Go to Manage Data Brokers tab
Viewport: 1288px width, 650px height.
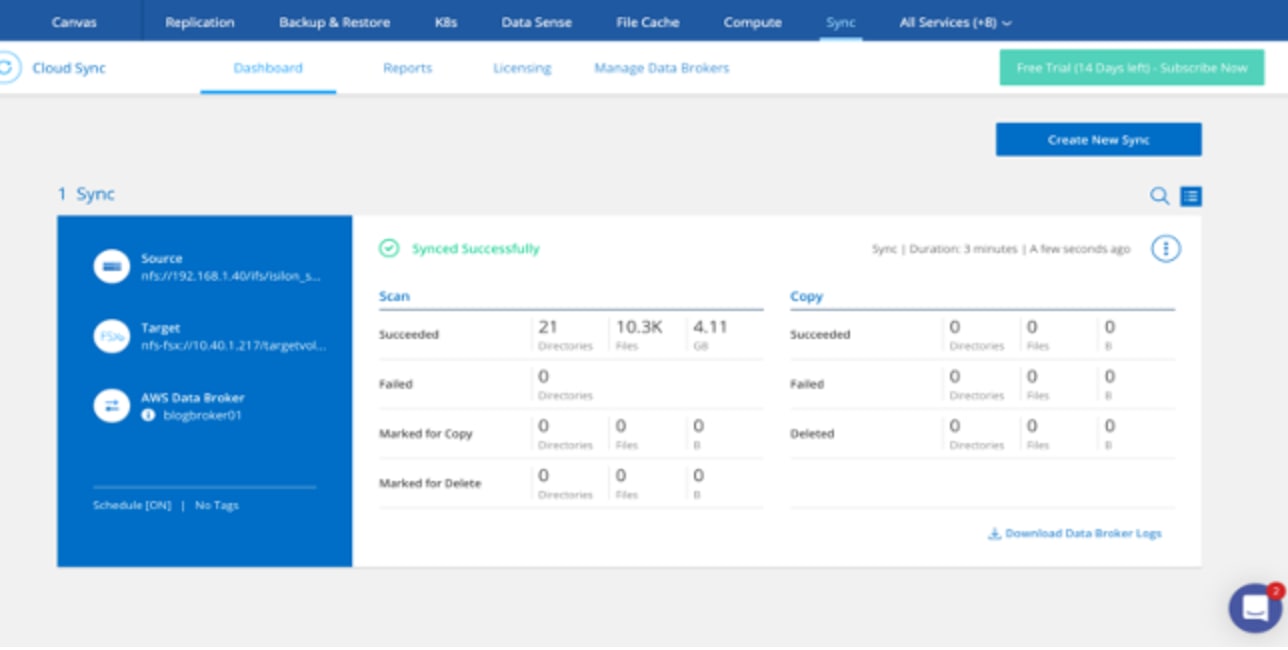[x=661, y=68]
